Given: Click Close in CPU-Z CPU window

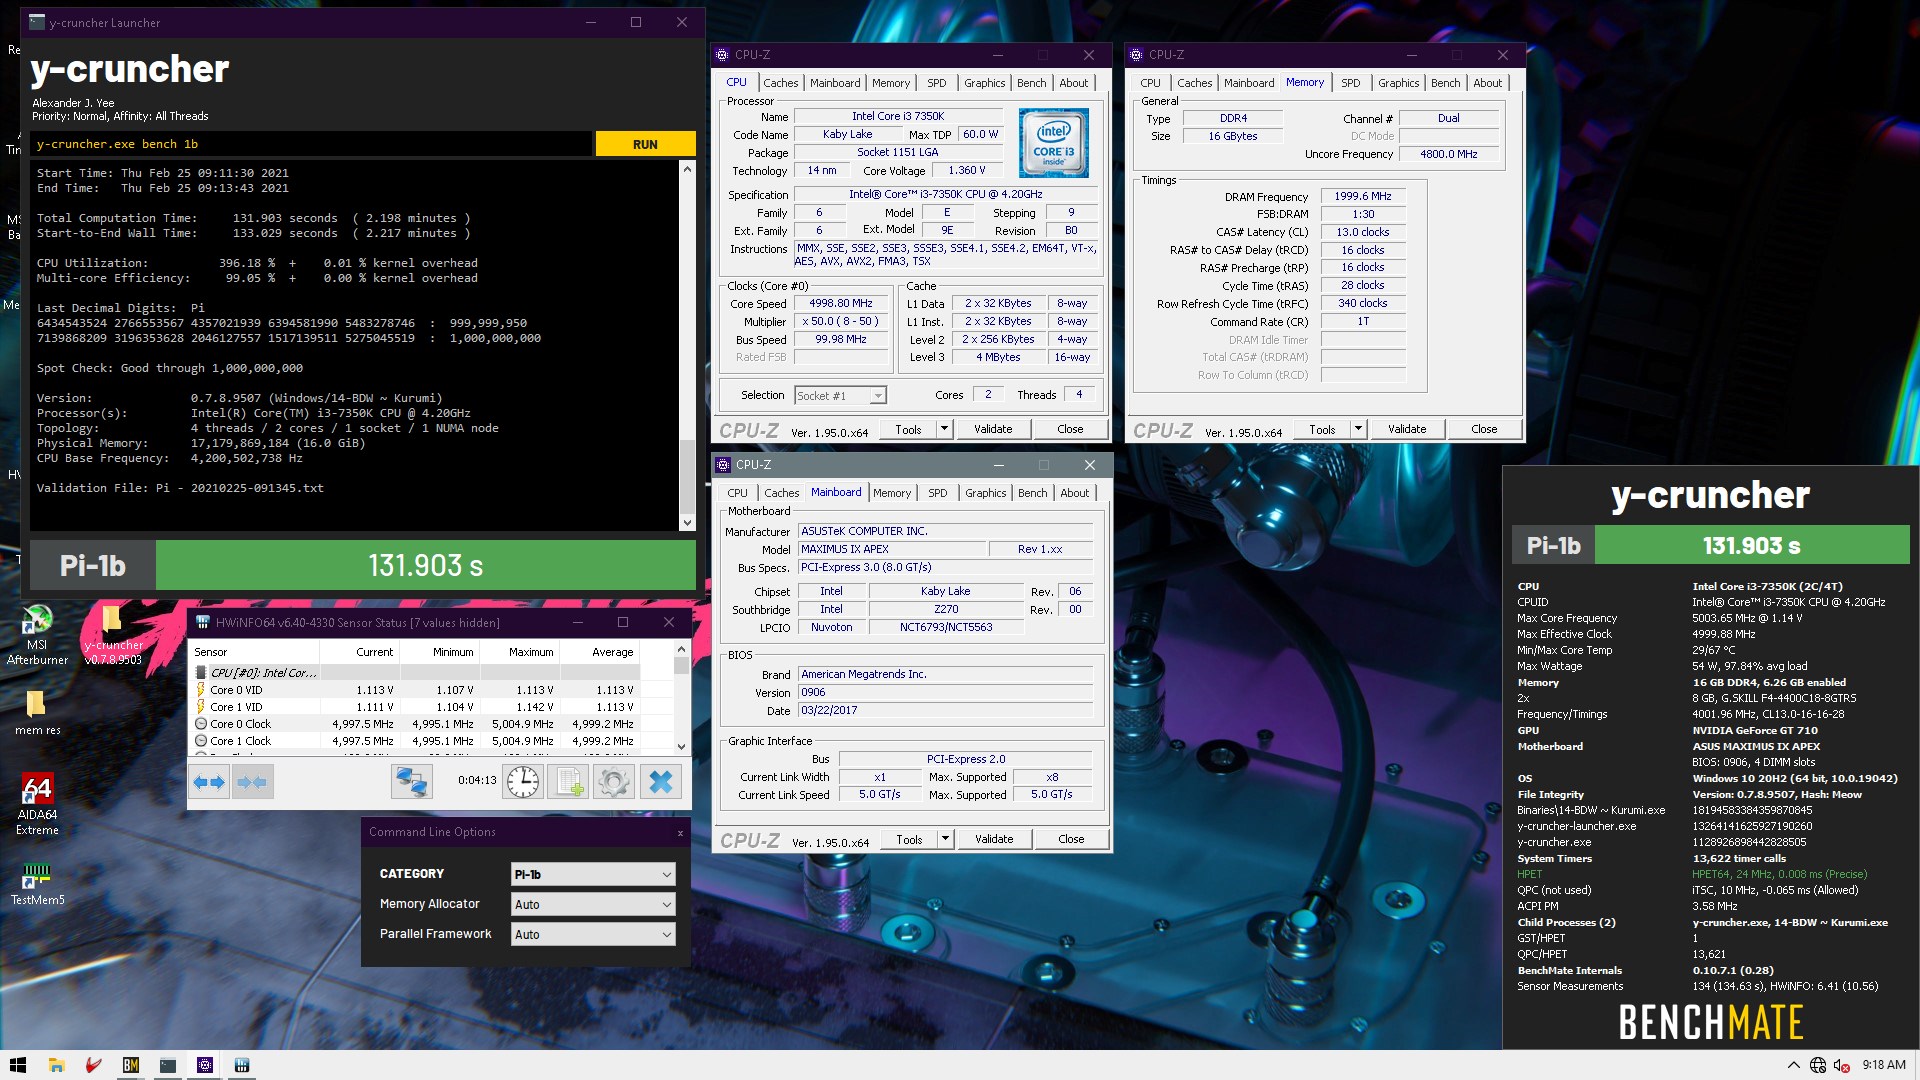Looking at the screenshot, I should 1070,429.
